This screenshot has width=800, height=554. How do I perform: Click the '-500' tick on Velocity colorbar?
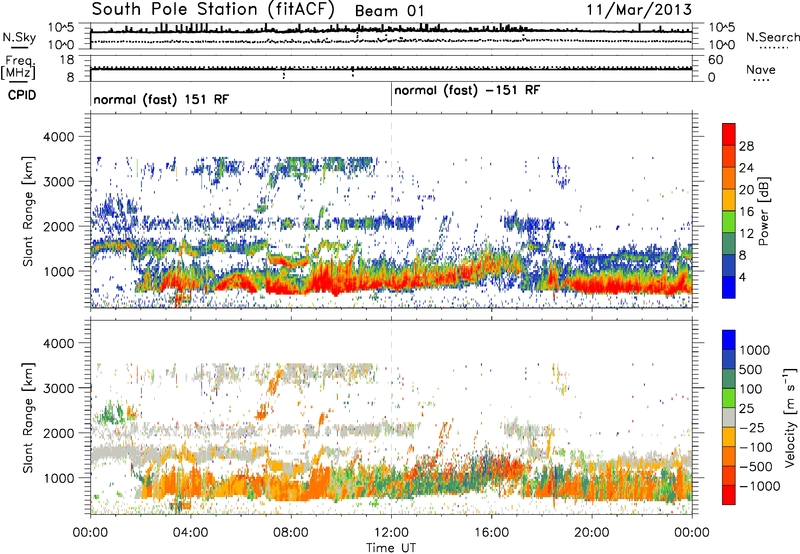coord(756,467)
